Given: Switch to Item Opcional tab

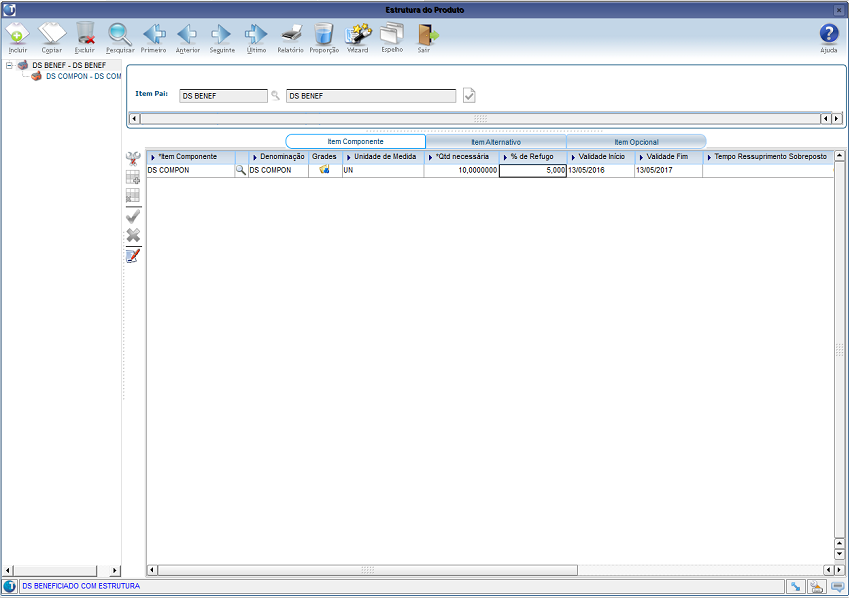Looking at the screenshot, I should (x=636, y=142).
